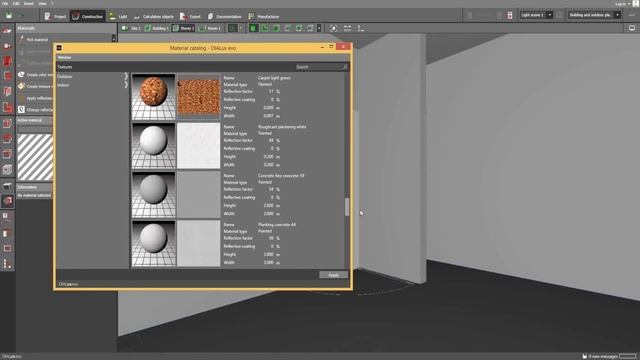This screenshot has height=360, width=640.
Task: Open the Documentation tab
Action: point(224,16)
